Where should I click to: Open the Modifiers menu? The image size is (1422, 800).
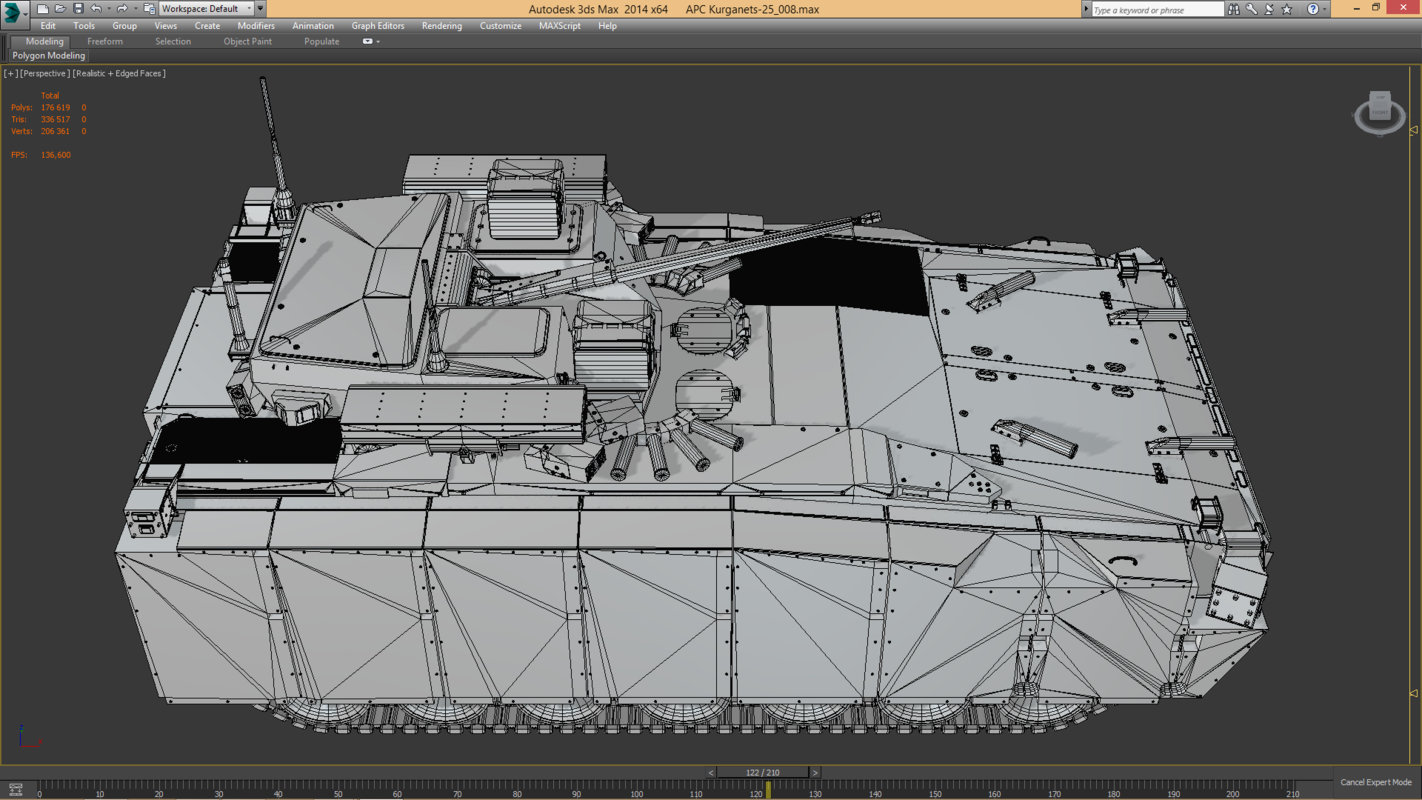pyautogui.click(x=255, y=26)
